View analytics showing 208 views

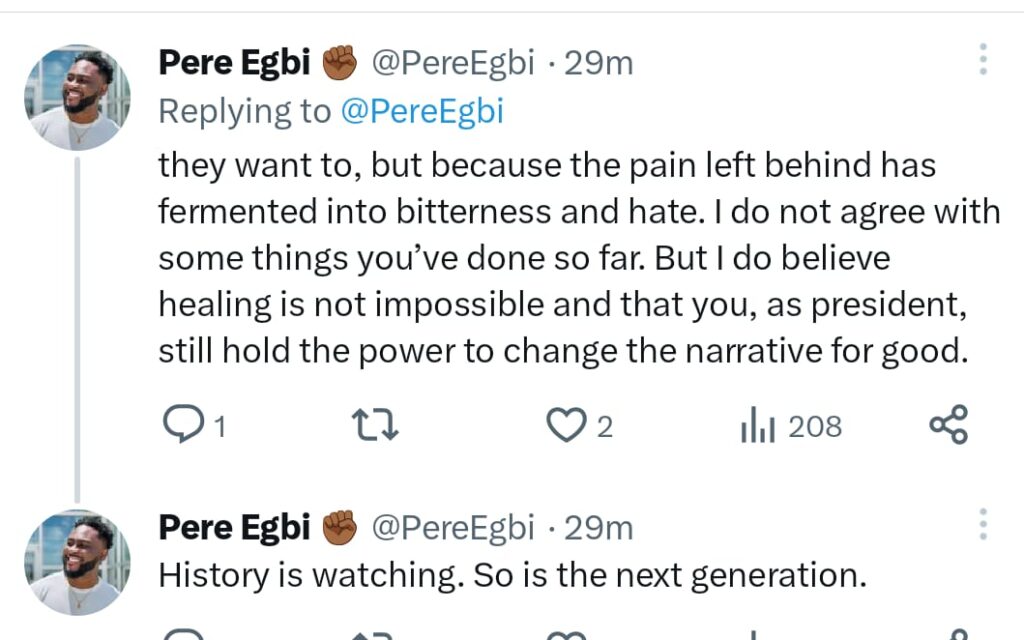click(x=757, y=427)
